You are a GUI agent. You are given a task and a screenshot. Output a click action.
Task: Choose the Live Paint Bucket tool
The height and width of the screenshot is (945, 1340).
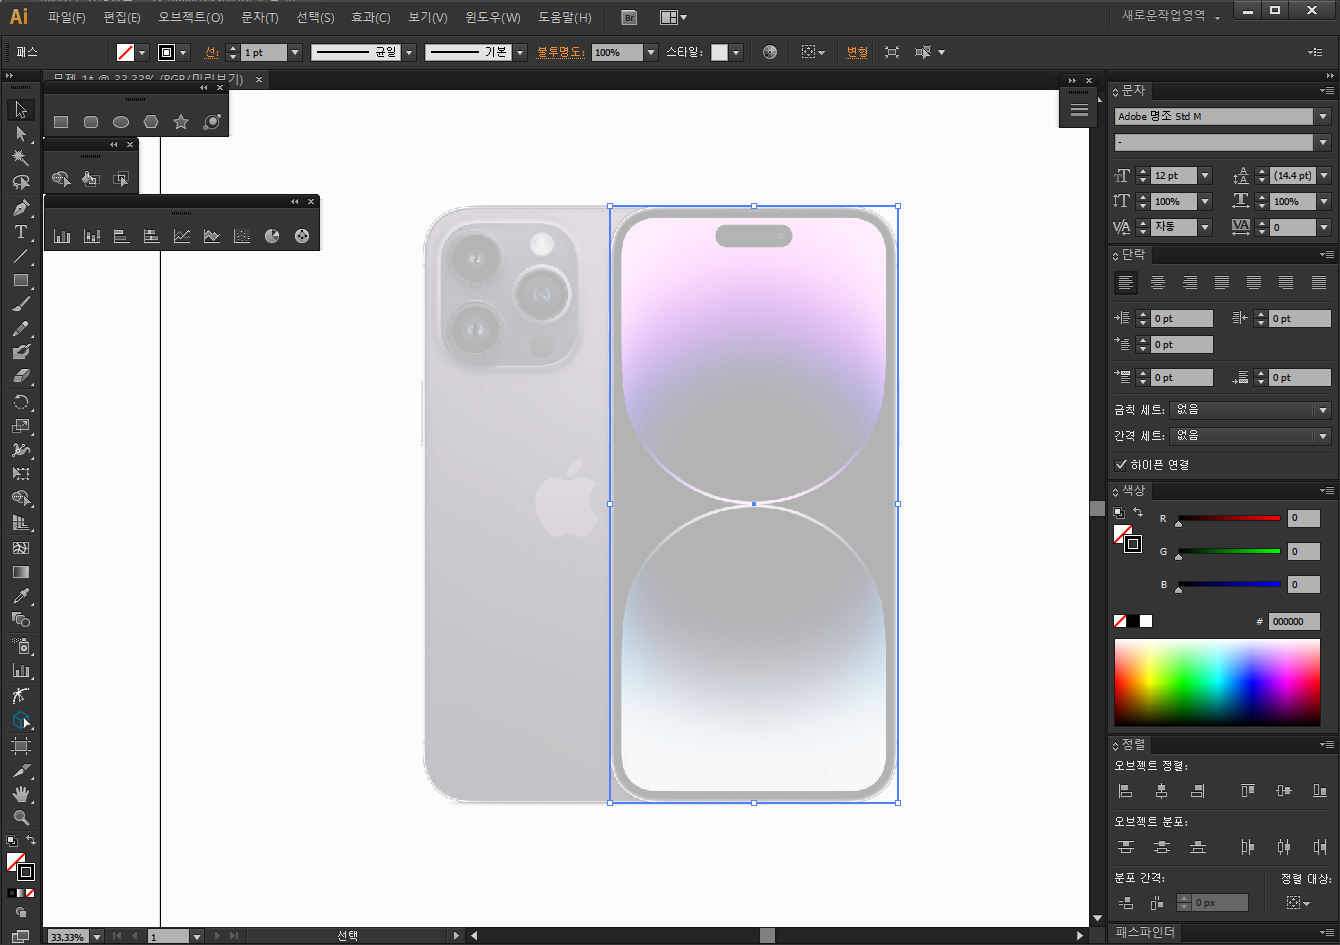[91, 179]
